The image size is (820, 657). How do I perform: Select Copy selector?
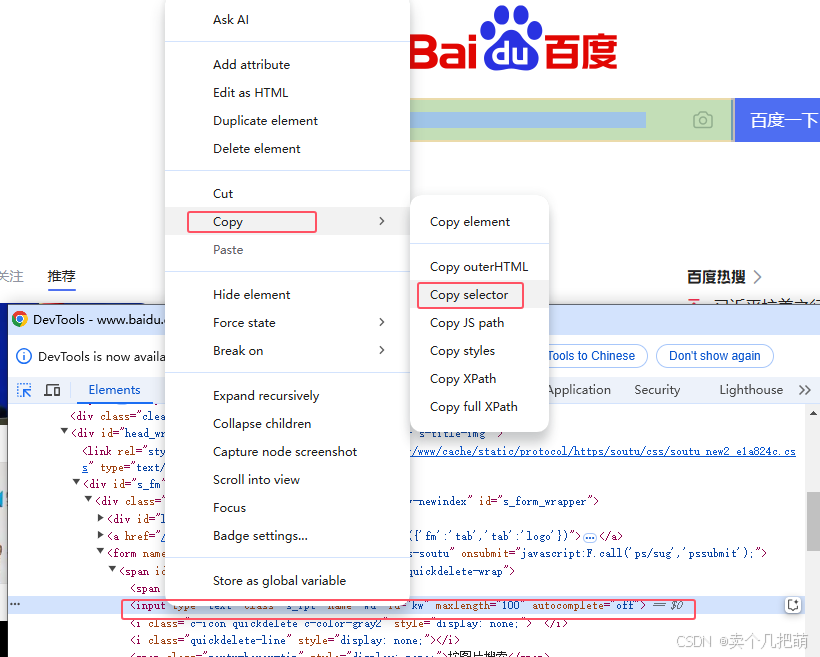(470, 295)
